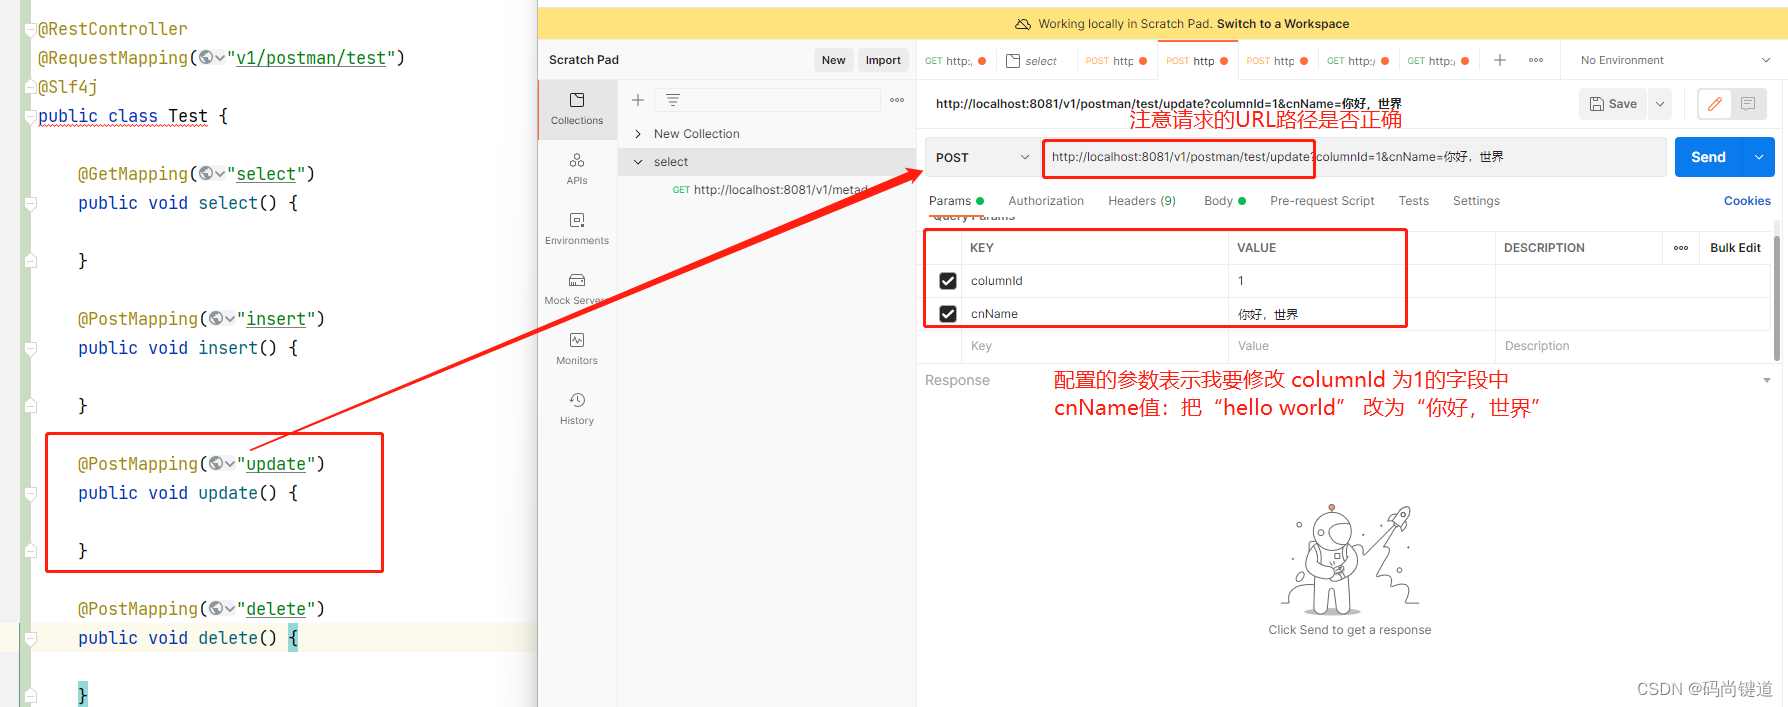Click the Bulk Edit link

(x=1735, y=248)
